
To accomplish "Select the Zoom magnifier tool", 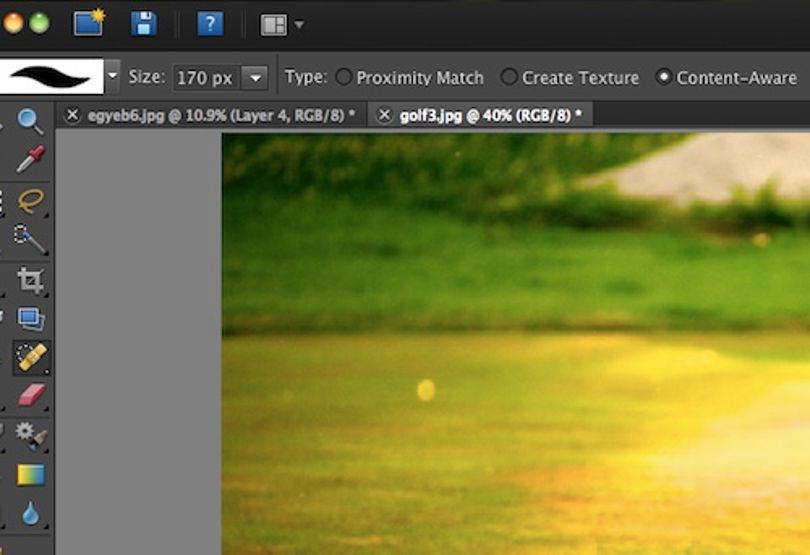I will click(x=30, y=121).
